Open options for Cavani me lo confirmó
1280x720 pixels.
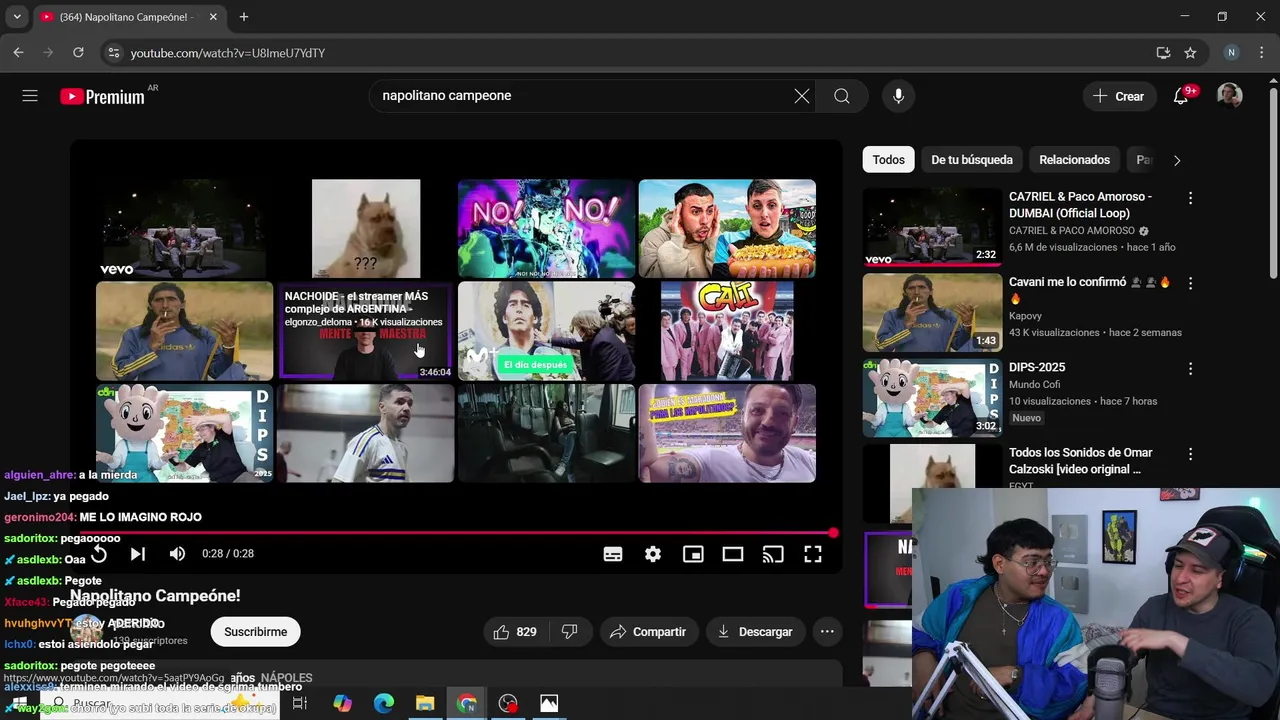(1190, 283)
